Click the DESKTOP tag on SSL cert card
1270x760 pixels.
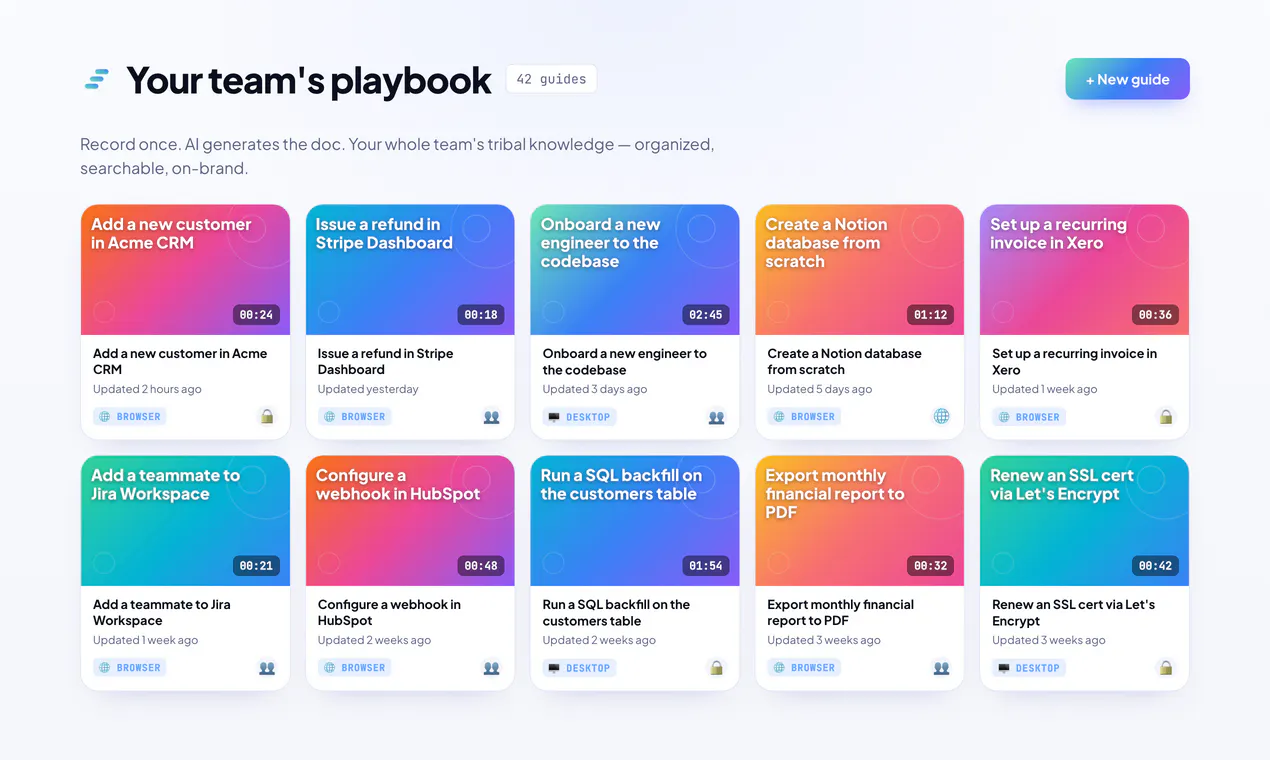tap(1029, 667)
